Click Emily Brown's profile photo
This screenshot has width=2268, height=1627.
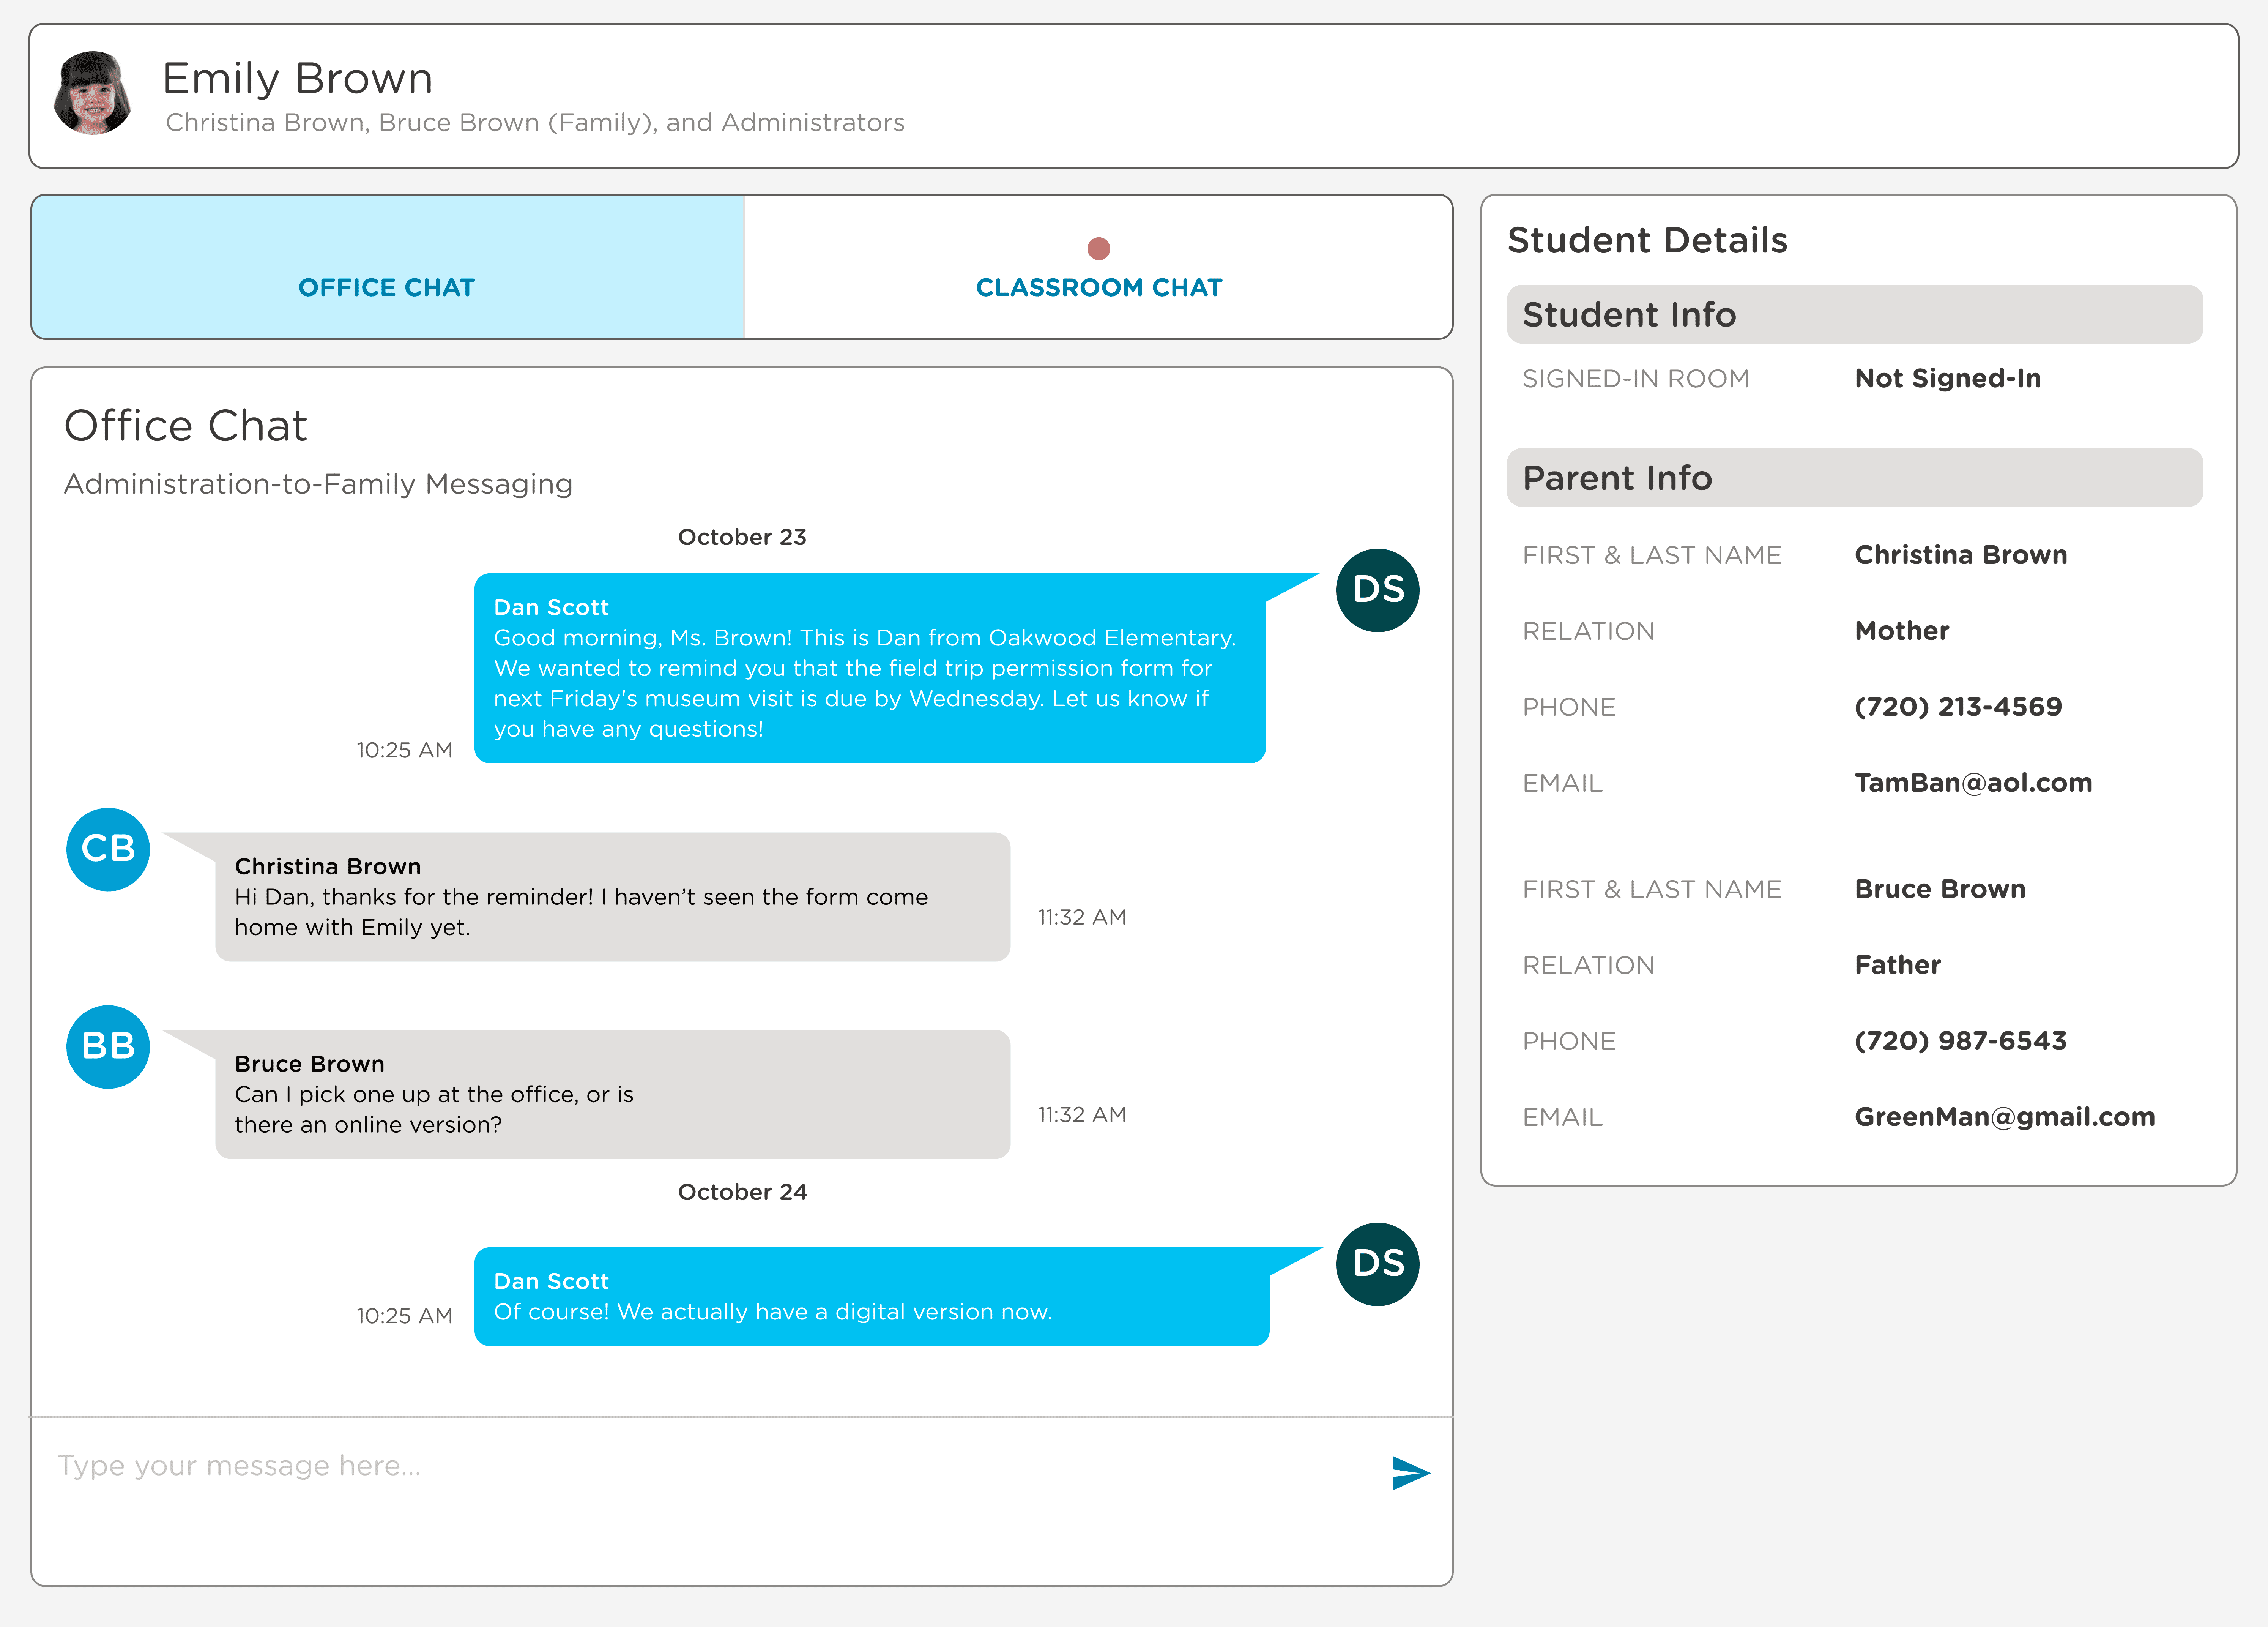point(93,93)
